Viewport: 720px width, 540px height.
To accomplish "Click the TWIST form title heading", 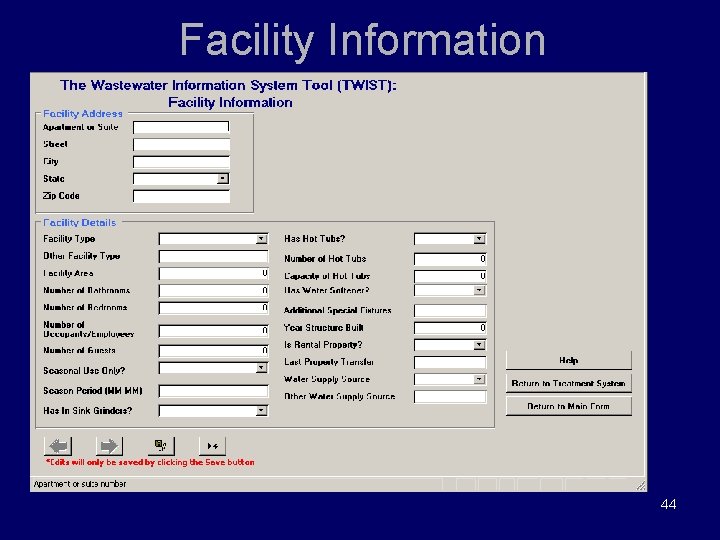I will point(229,94).
